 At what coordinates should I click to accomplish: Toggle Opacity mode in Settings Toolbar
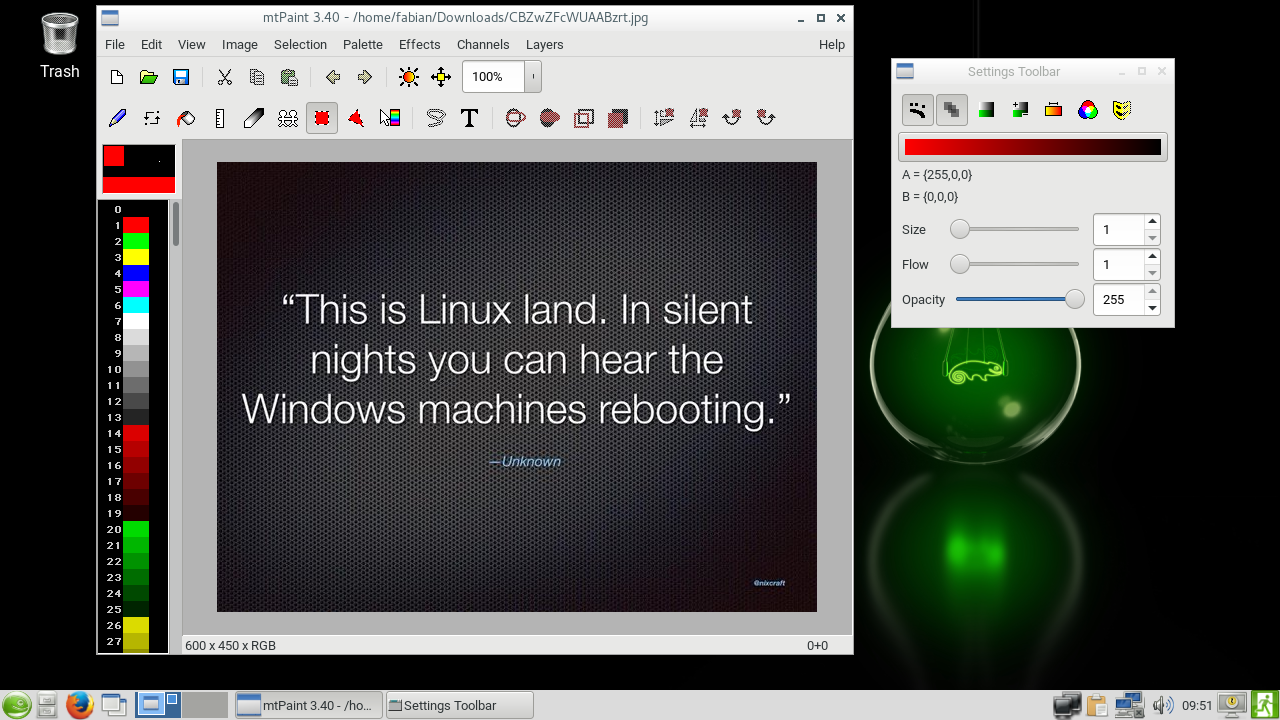952,110
